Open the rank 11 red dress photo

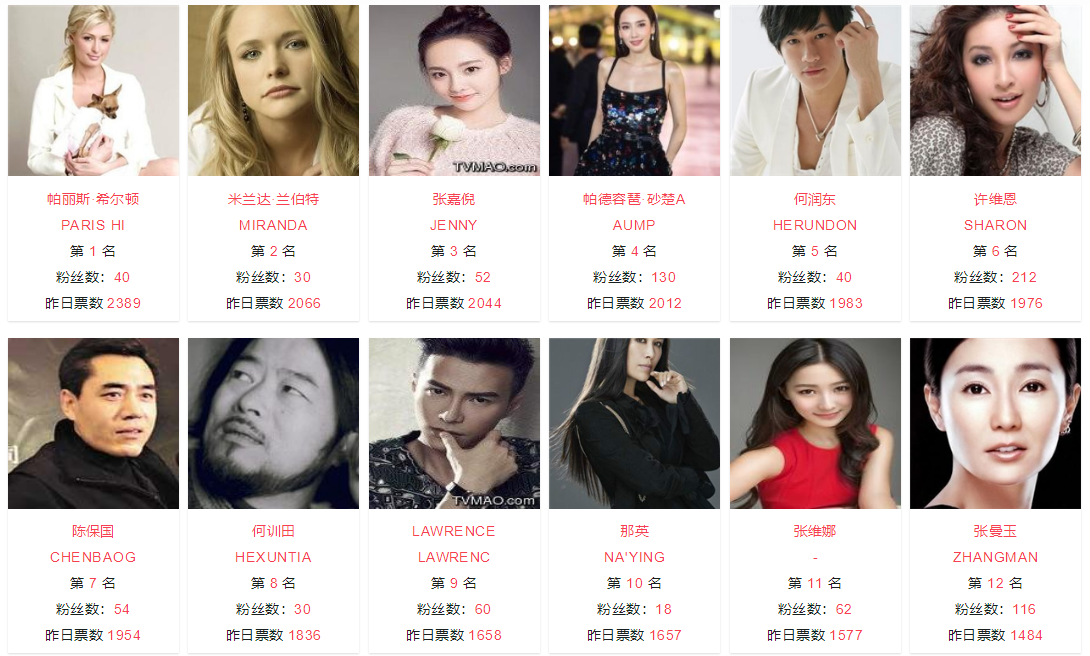pos(815,423)
